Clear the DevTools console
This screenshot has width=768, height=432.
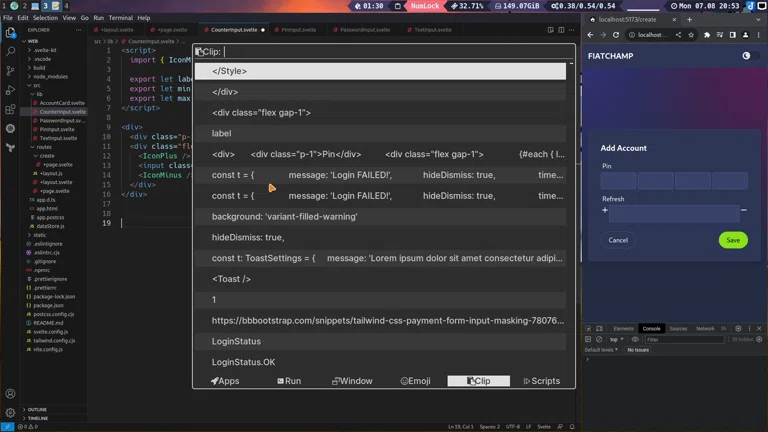coord(599,339)
